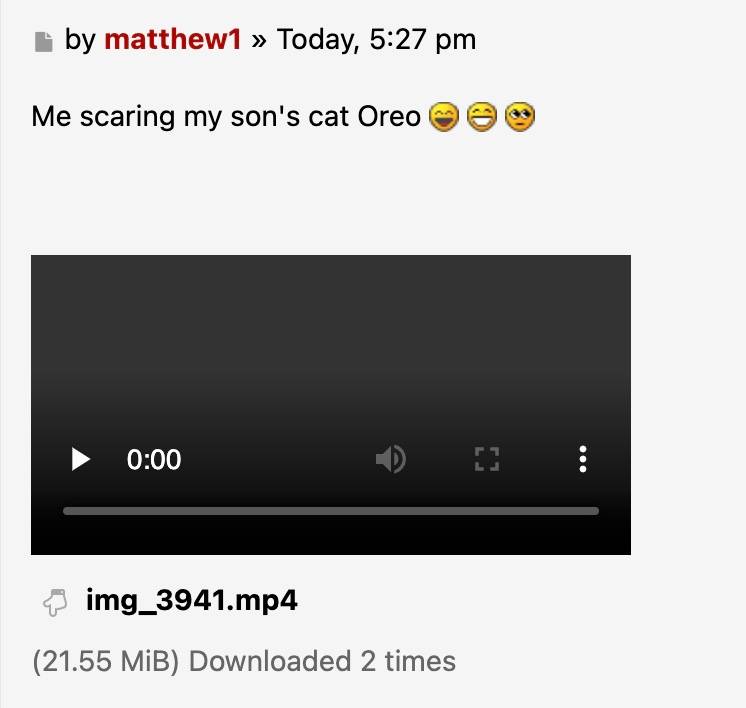Click the "Today, 5:27 pm" post time
The image size is (746, 708).
376,40
